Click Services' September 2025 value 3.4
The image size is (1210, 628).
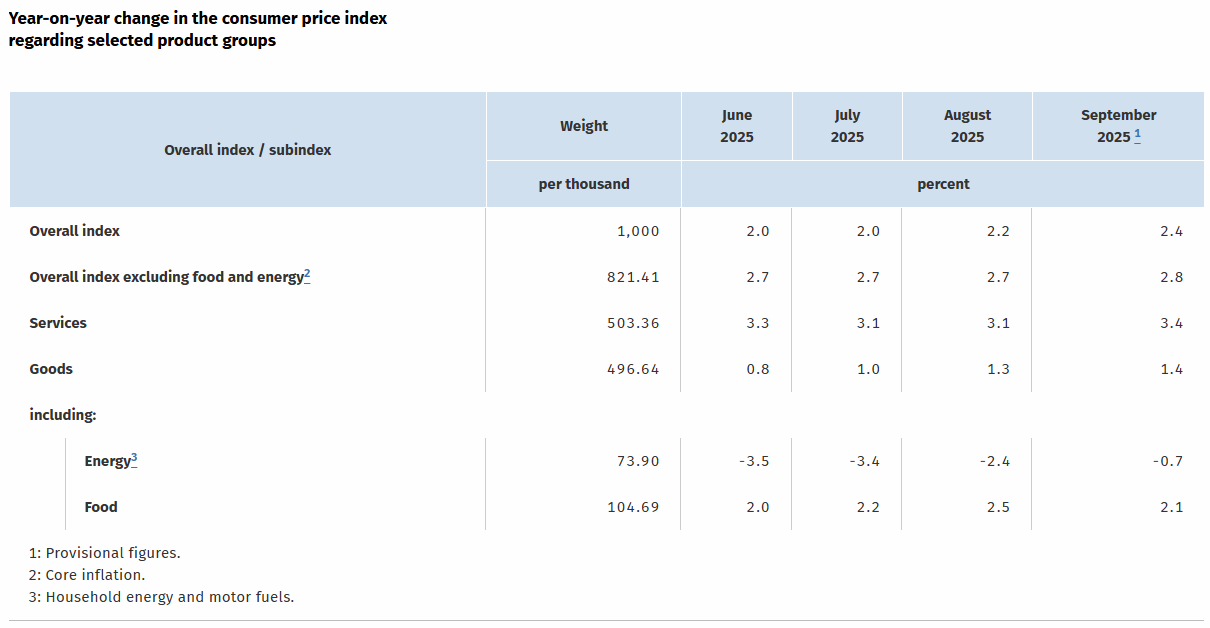point(1172,323)
